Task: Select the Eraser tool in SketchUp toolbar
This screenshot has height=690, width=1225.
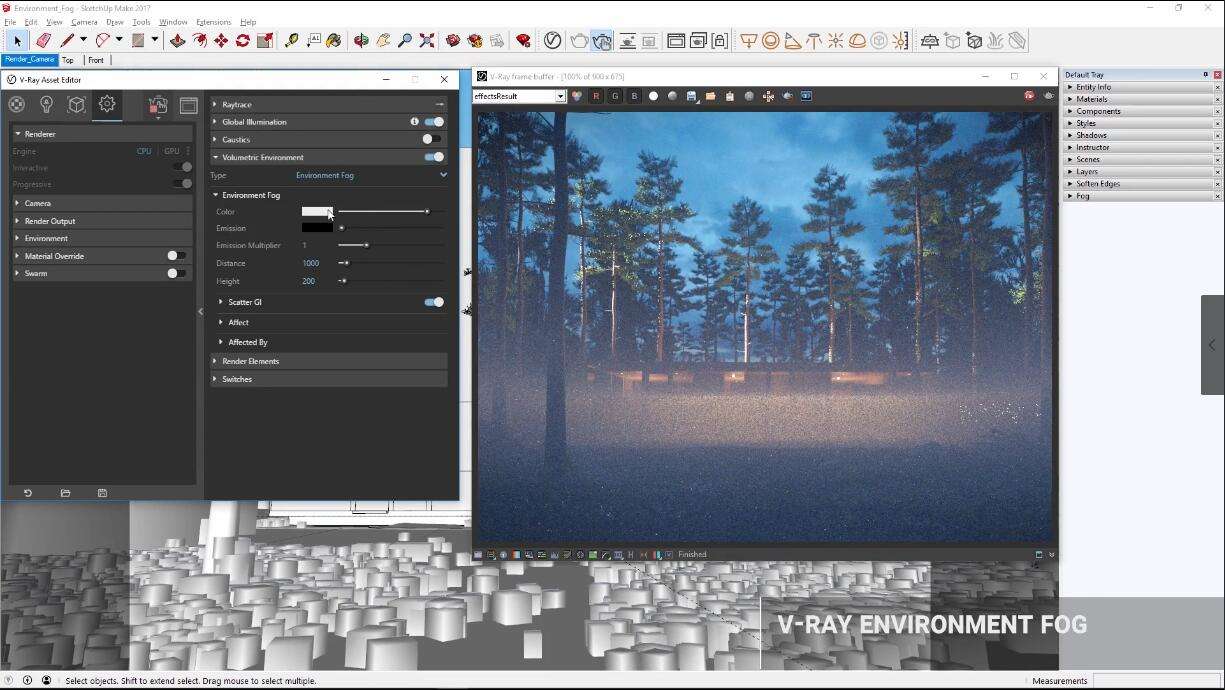Action: tap(43, 41)
